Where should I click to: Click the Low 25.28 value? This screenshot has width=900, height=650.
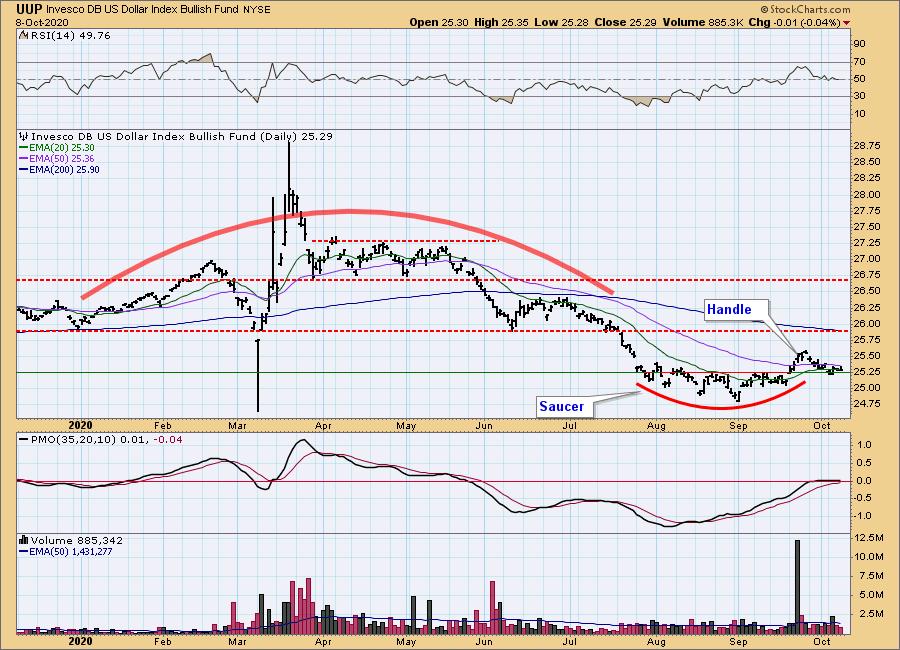coord(562,22)
